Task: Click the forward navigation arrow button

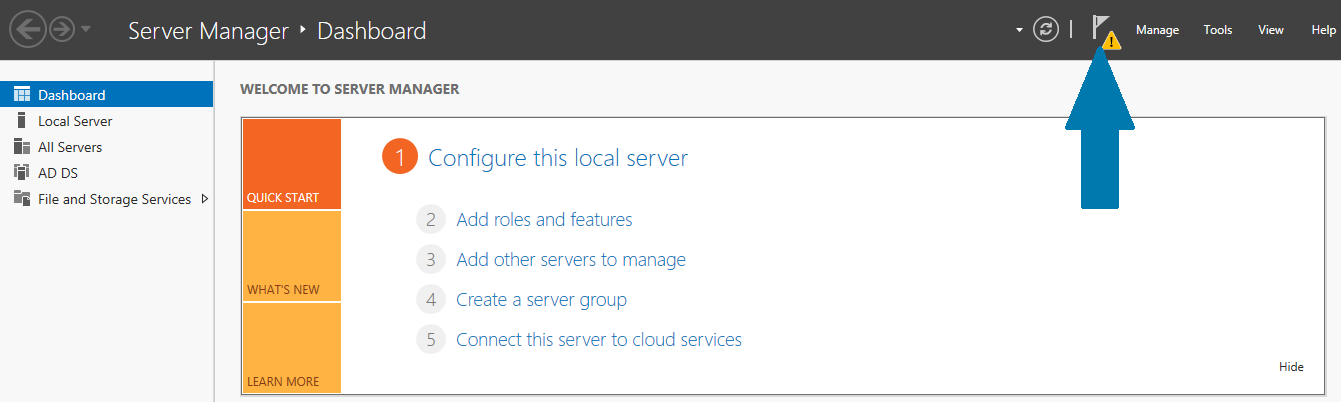Action: (x=62, y=30)
